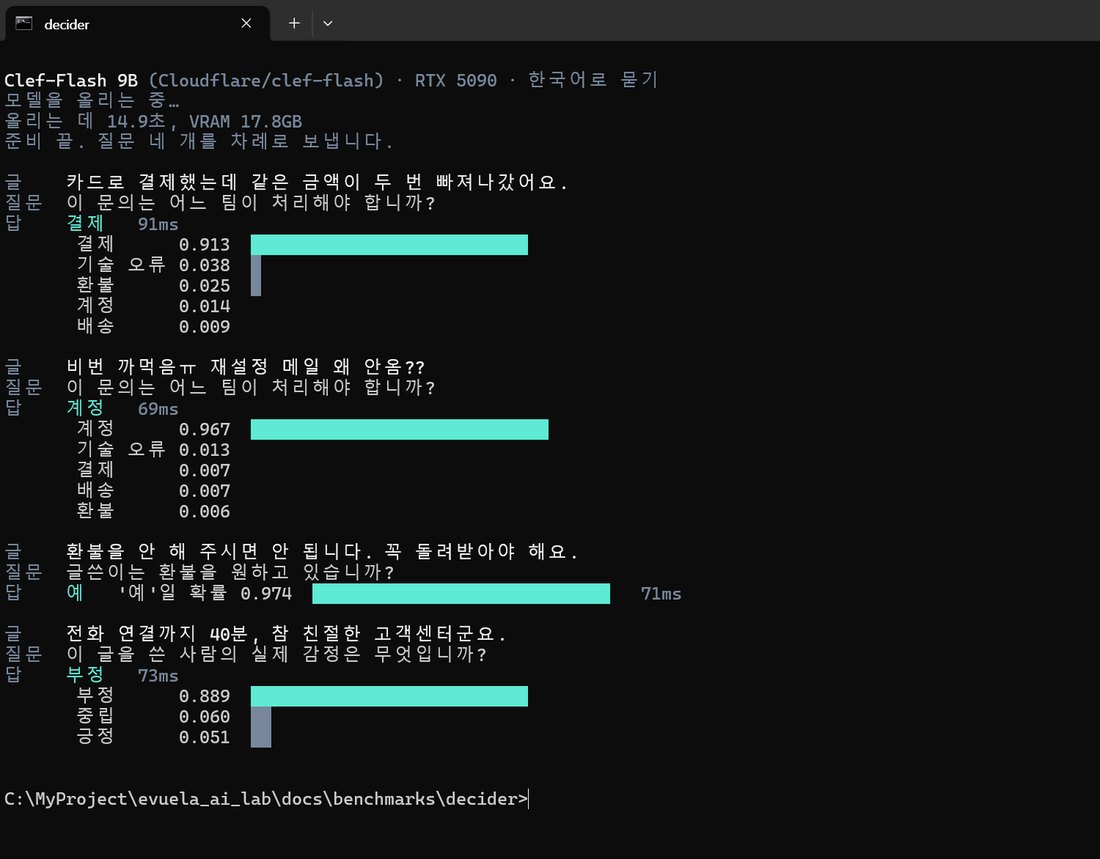Click the (Cloudflare/clef-flash) text
Screen dimensions: 1100x859
click(x=266, y=81)
